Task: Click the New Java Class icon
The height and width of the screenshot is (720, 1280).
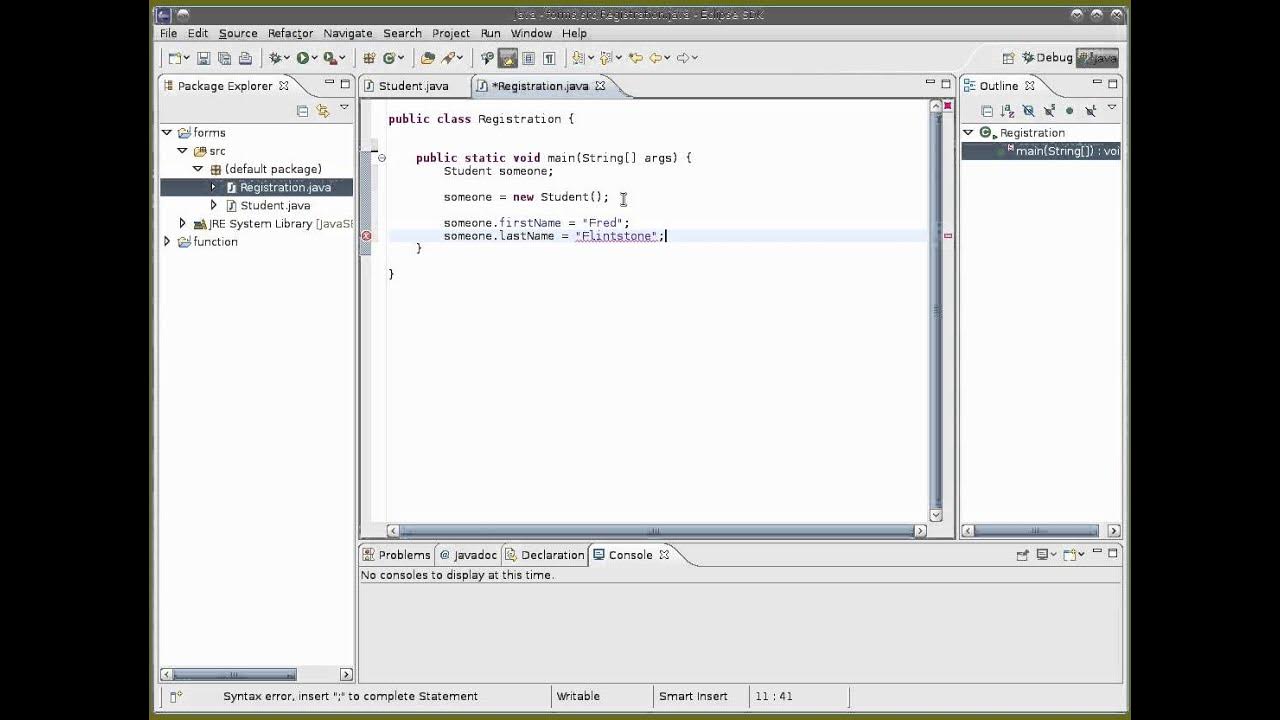Action: 389,58
